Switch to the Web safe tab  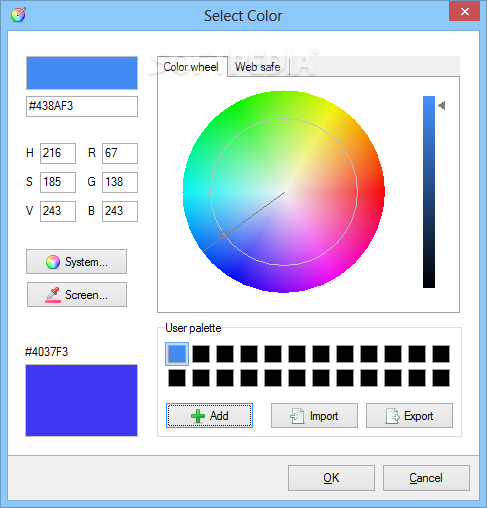pyautogui.click(x=258, y=67)
